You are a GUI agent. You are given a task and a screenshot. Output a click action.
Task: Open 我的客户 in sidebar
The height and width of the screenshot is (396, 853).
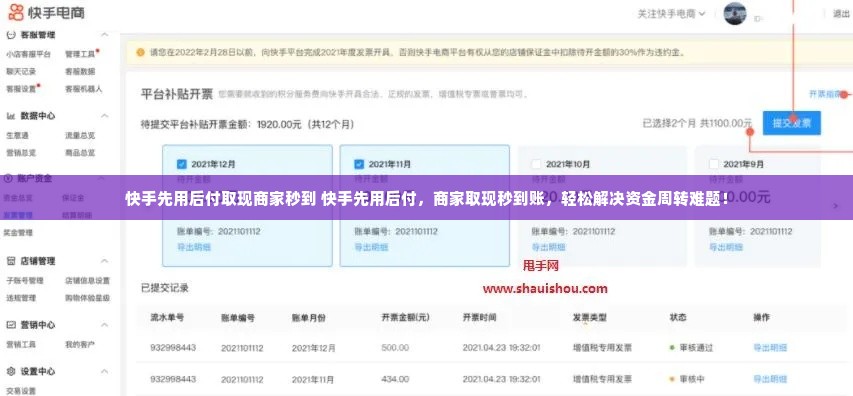pyautogui.click(x=80, y=344)
